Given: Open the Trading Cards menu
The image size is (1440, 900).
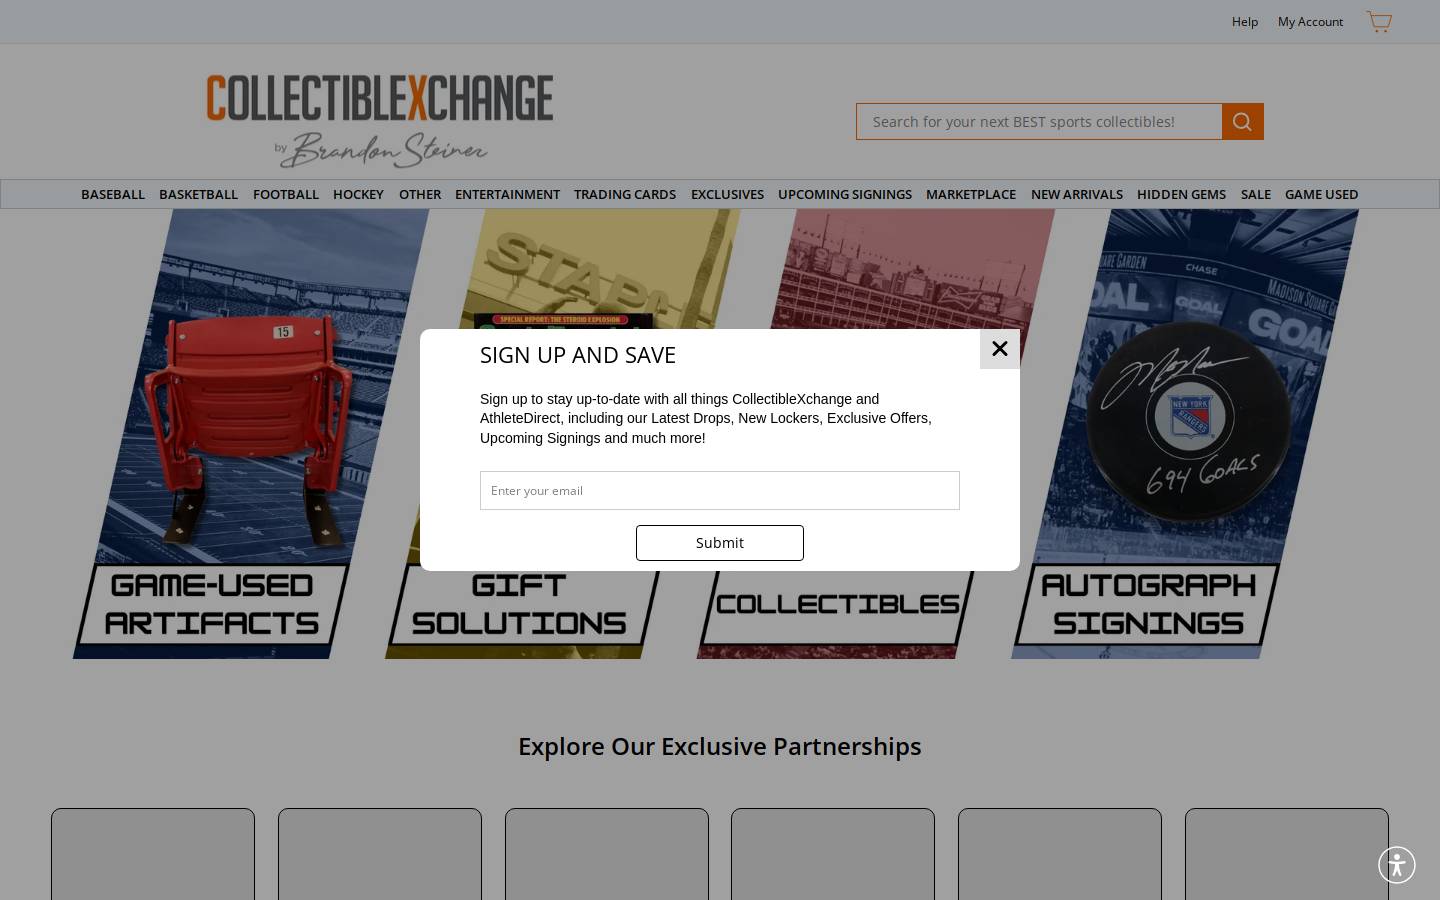Looking at the screenshot, I should coord(625,194).
